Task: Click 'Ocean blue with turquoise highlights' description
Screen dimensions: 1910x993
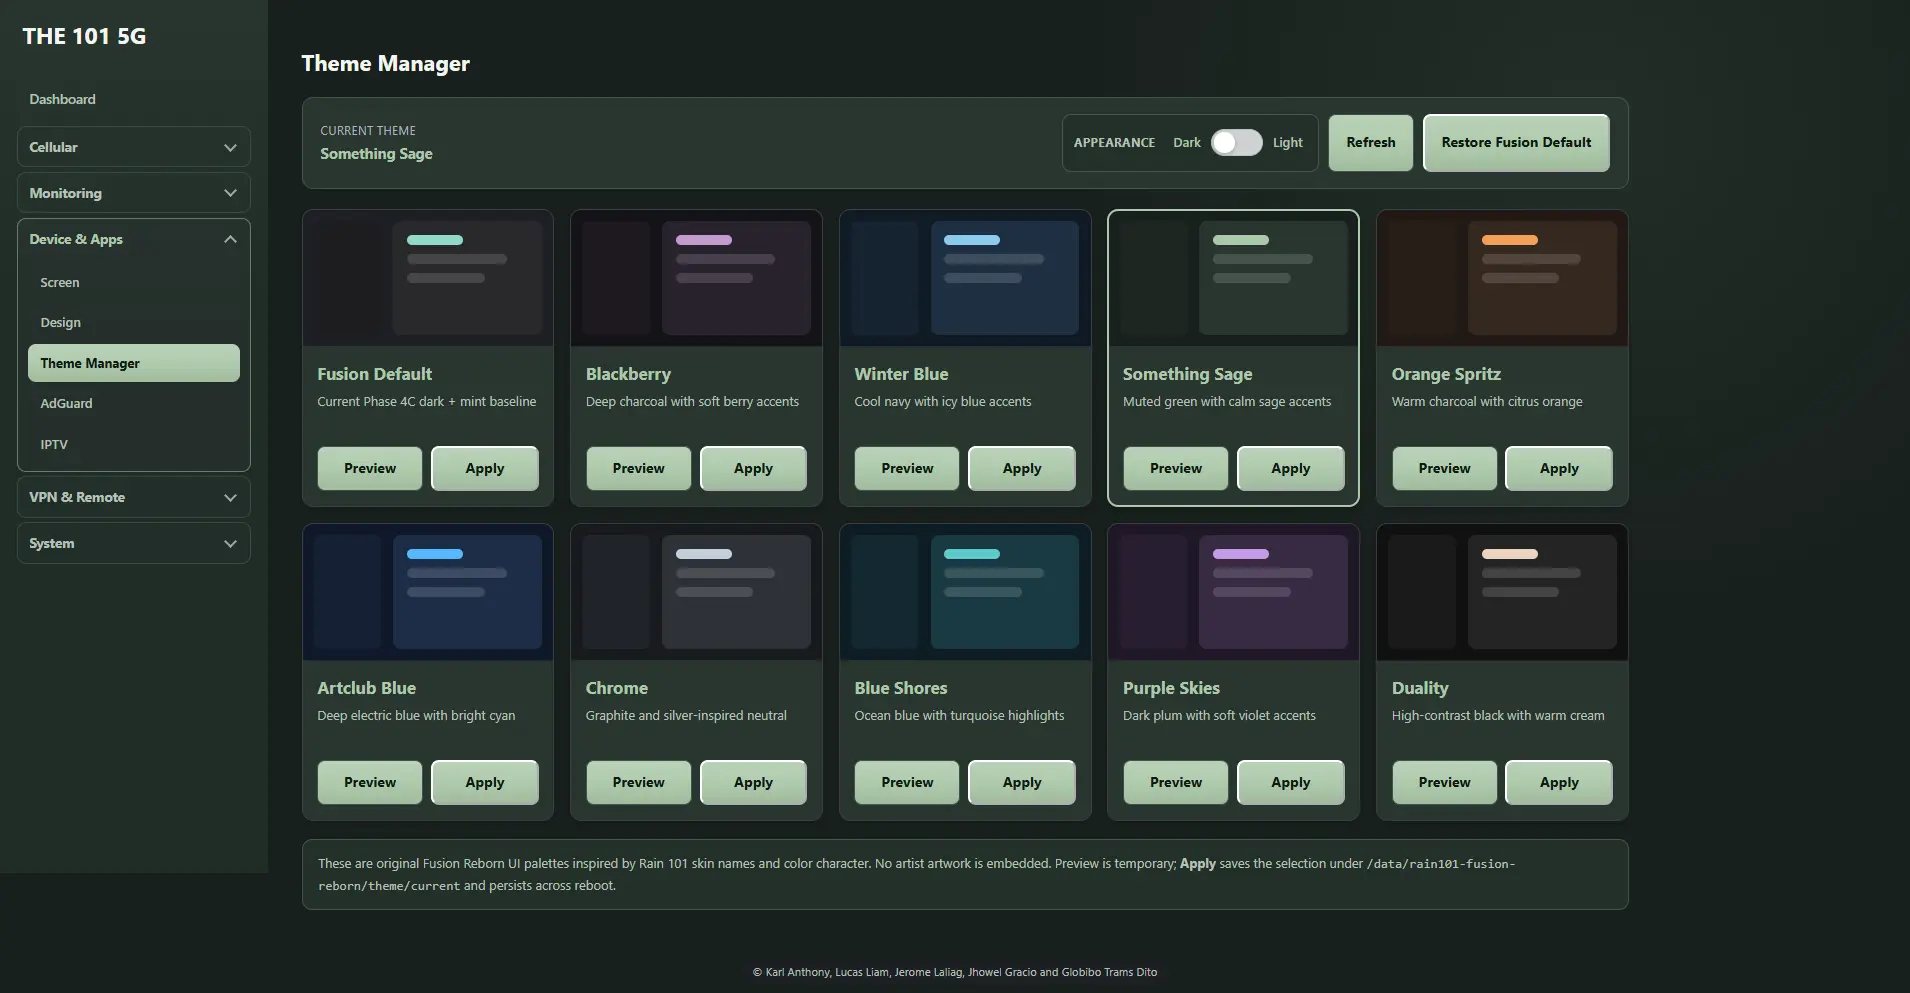Action: point(959,716)
